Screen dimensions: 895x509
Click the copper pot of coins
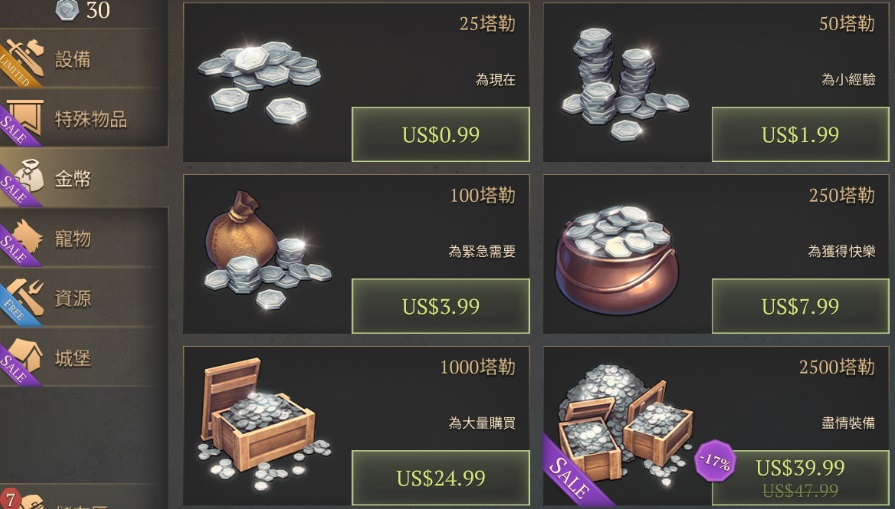click(614, 260)
